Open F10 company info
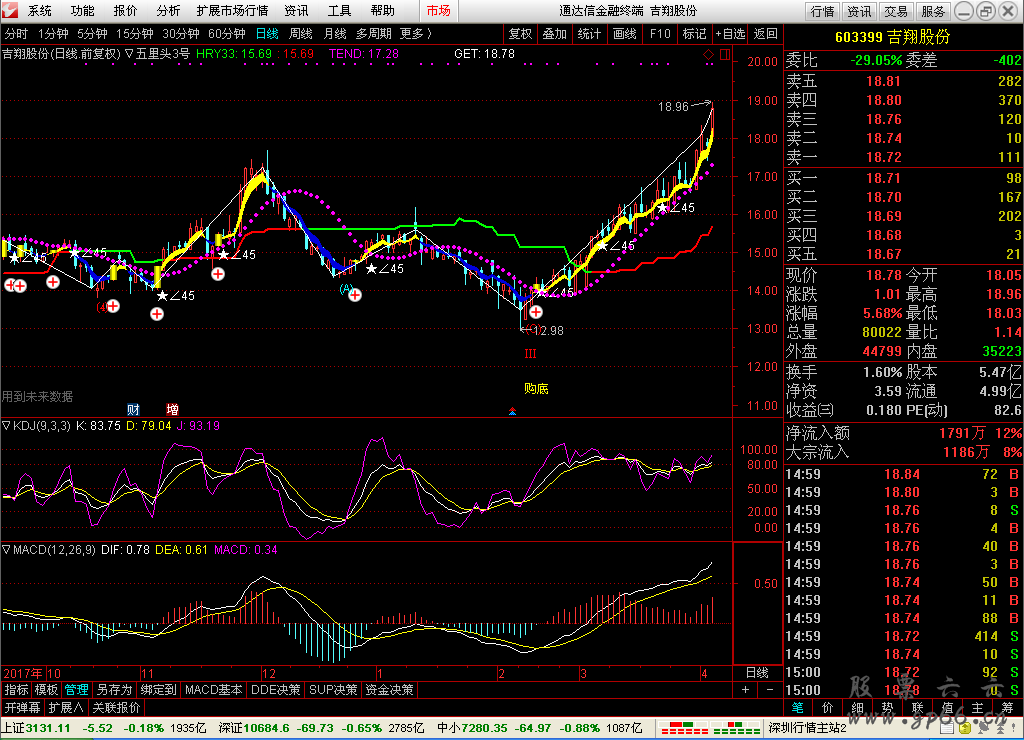Image resolution: width=1024 pixels, height=740 pixels. point(660,34)
